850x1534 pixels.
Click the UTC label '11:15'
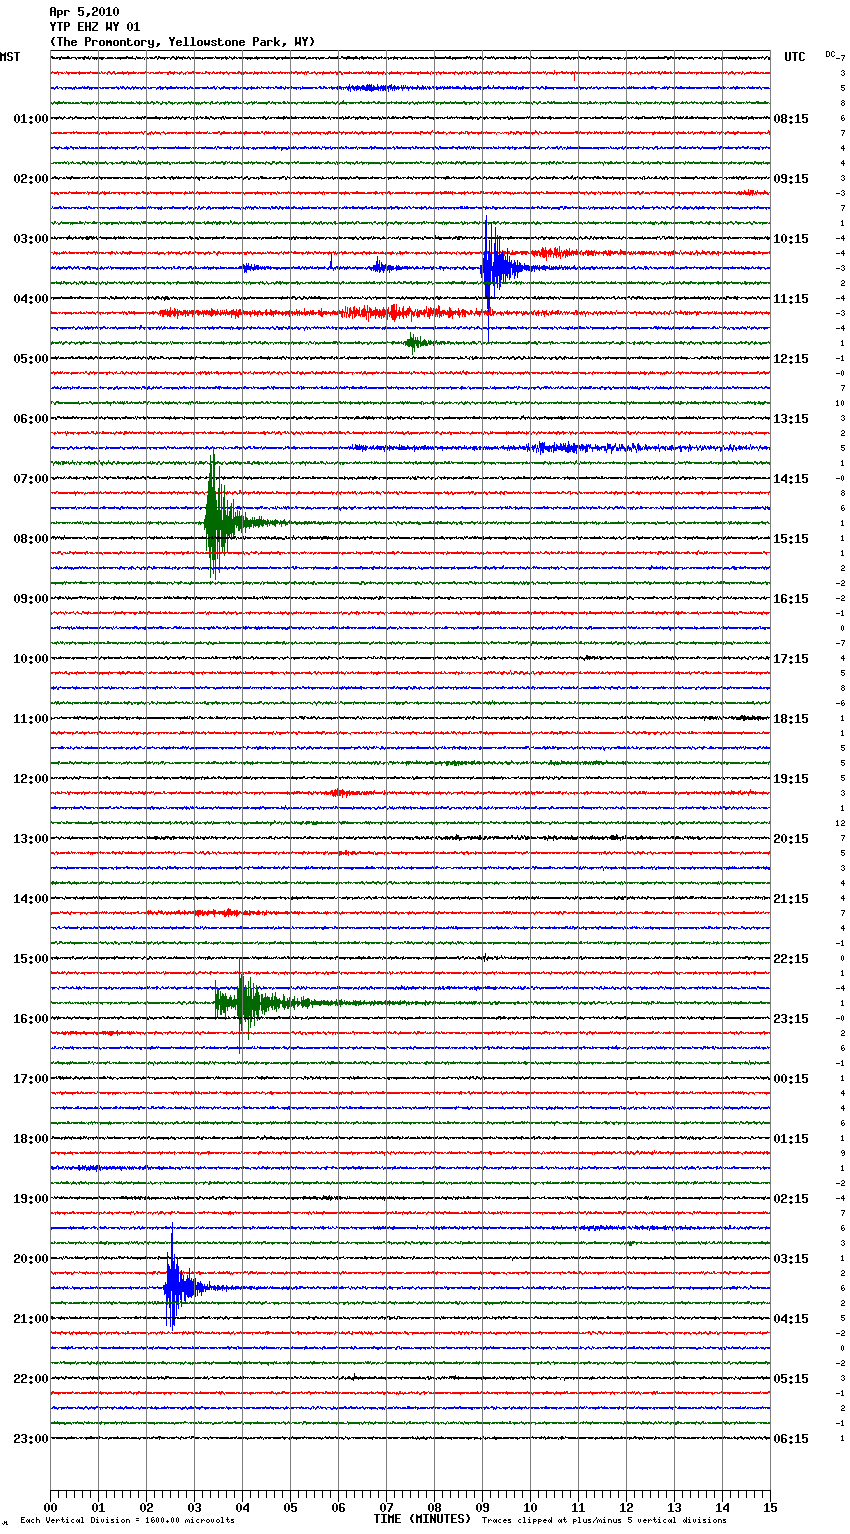791,299
